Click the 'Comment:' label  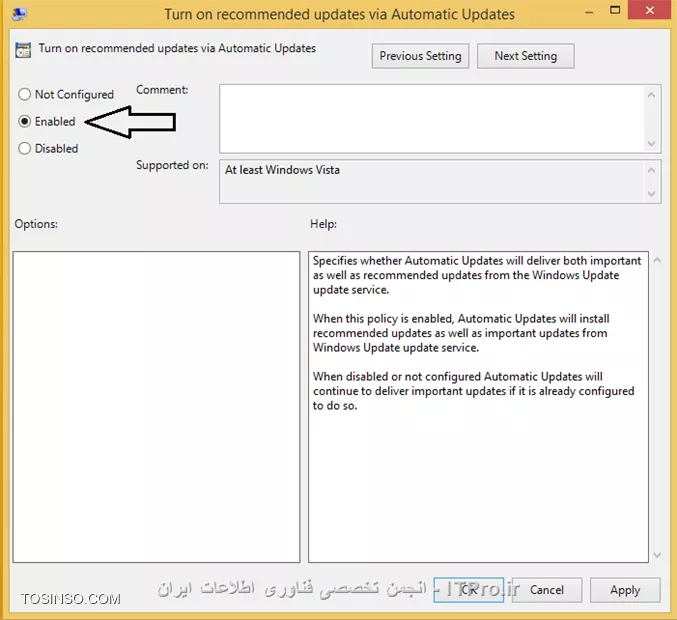162,90
